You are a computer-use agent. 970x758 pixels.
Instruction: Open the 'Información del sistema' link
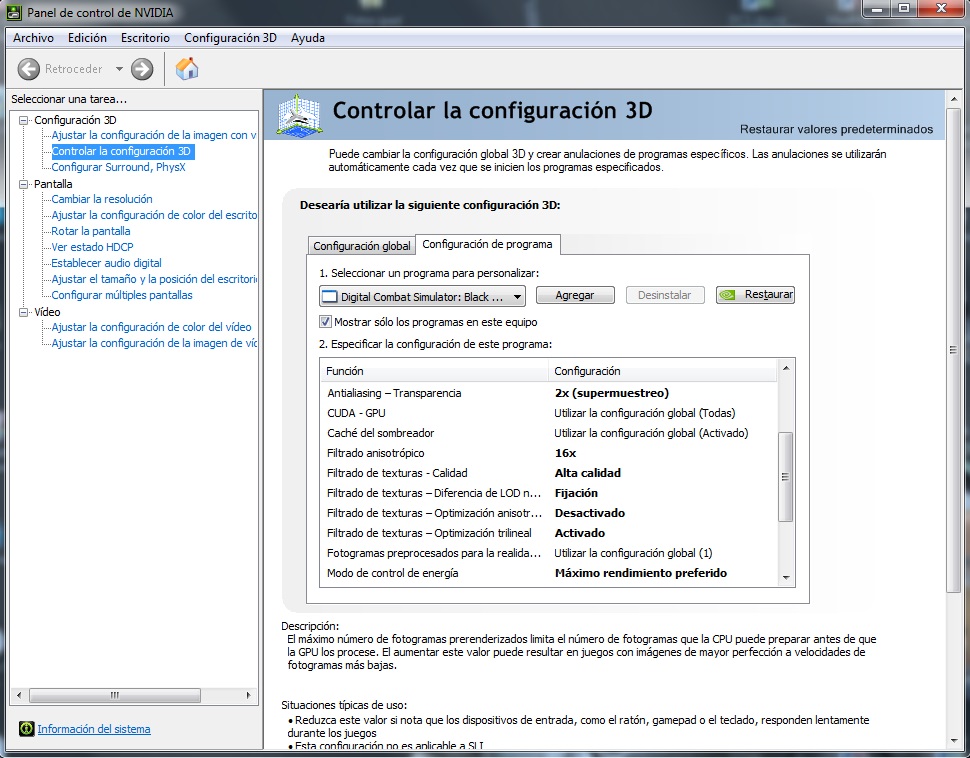coord(94,729)
